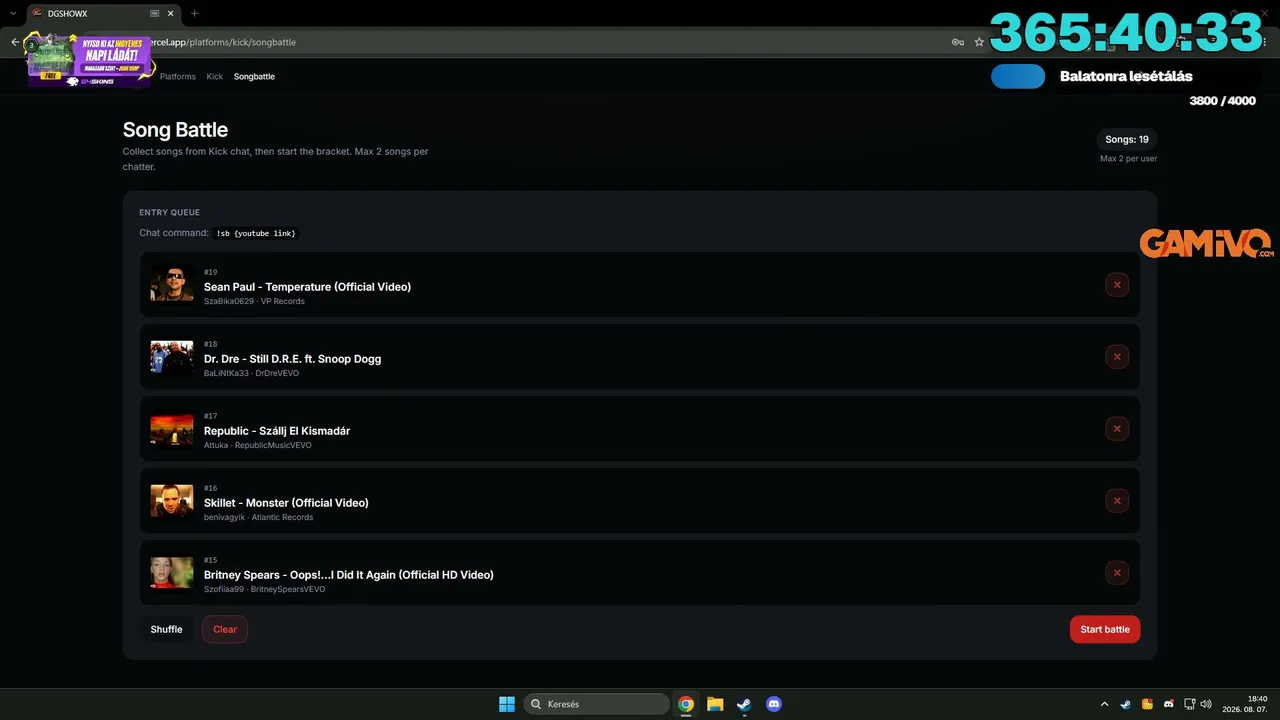Click the GAMIVO.com logo
The height and width of the screenshot is (720, 1280).
click(x=1206, y=244)
